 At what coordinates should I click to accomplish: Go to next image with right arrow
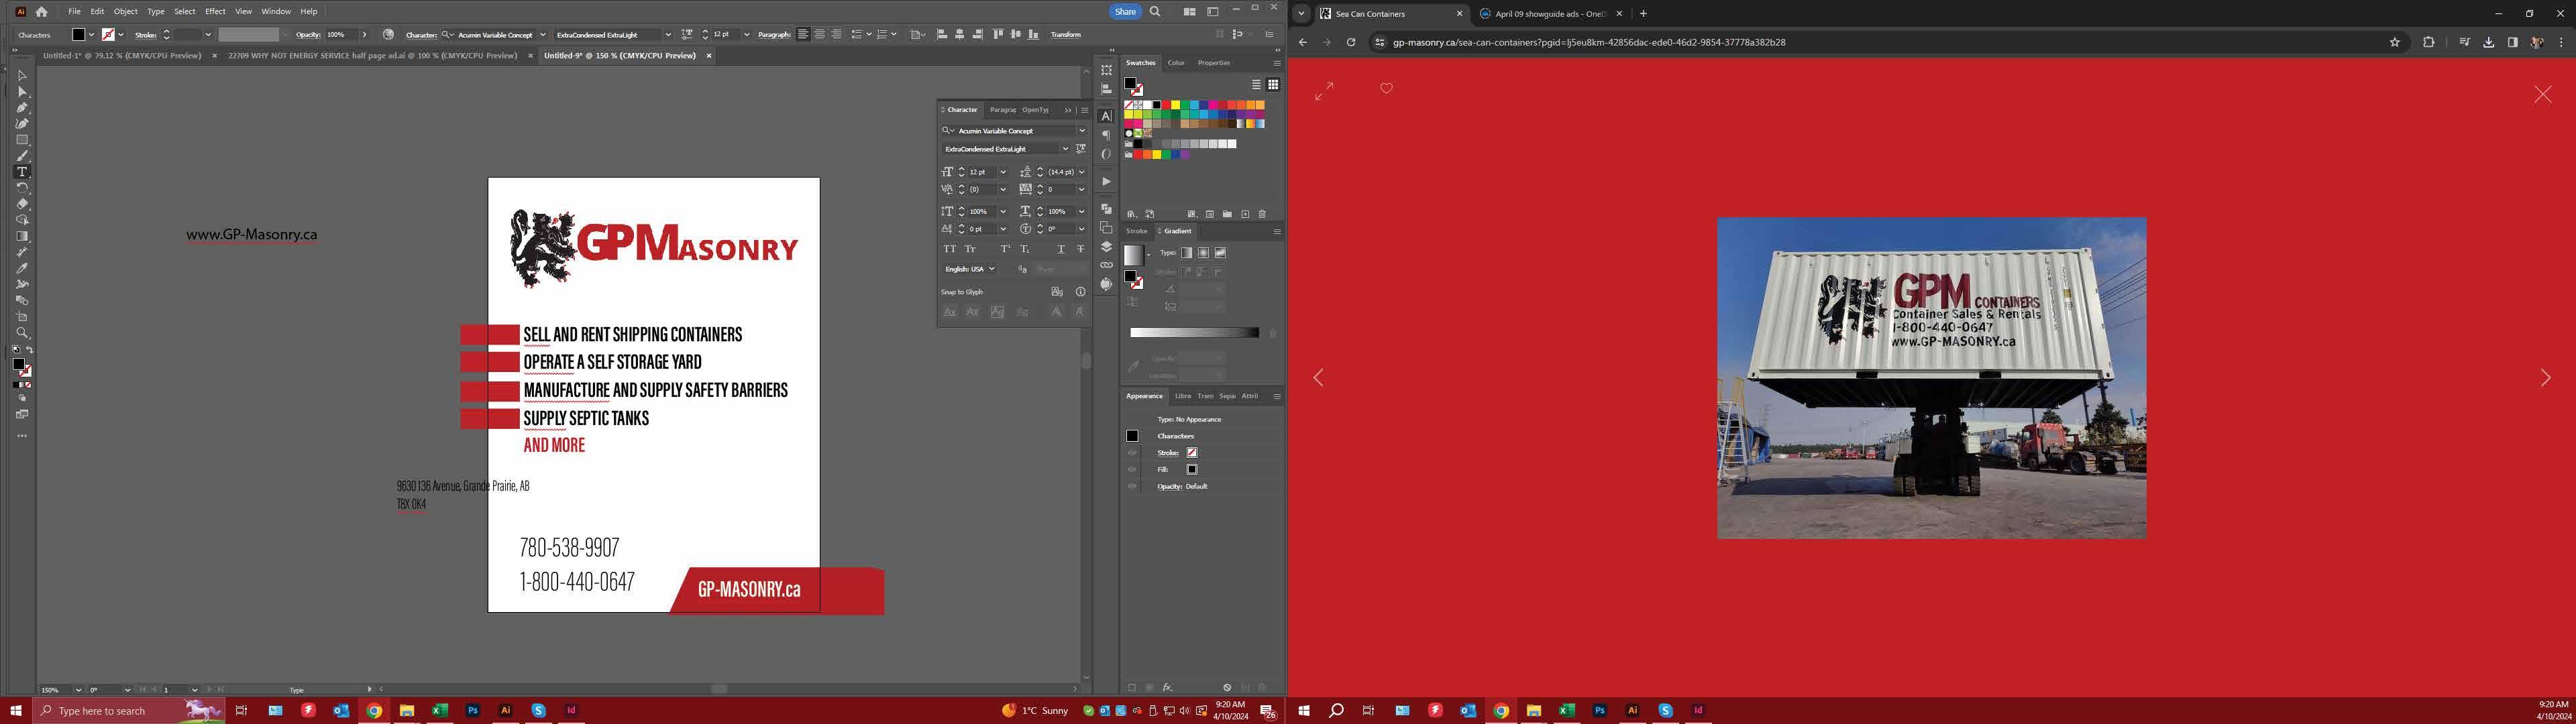pyautogui.click(x=2545, y=378)
